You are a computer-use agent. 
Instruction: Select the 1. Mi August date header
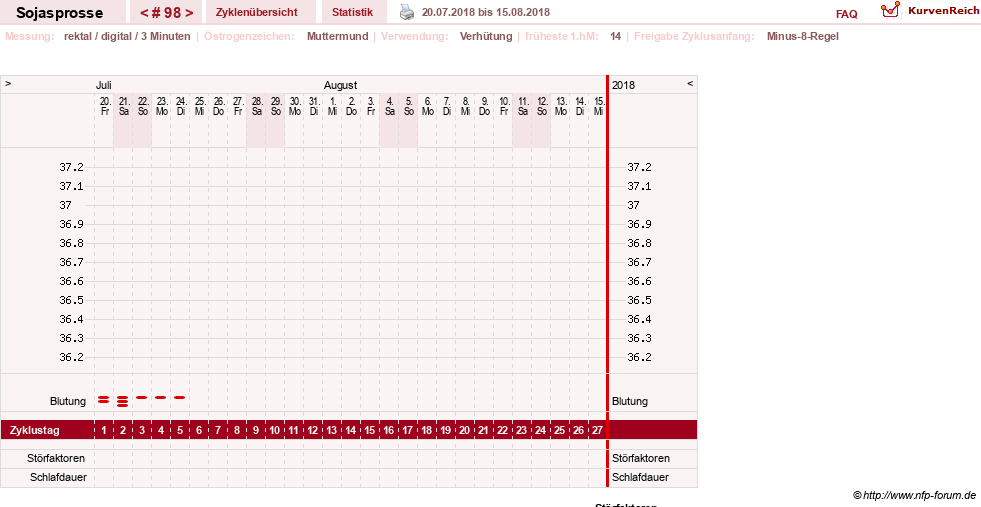[x=332, y=106]
